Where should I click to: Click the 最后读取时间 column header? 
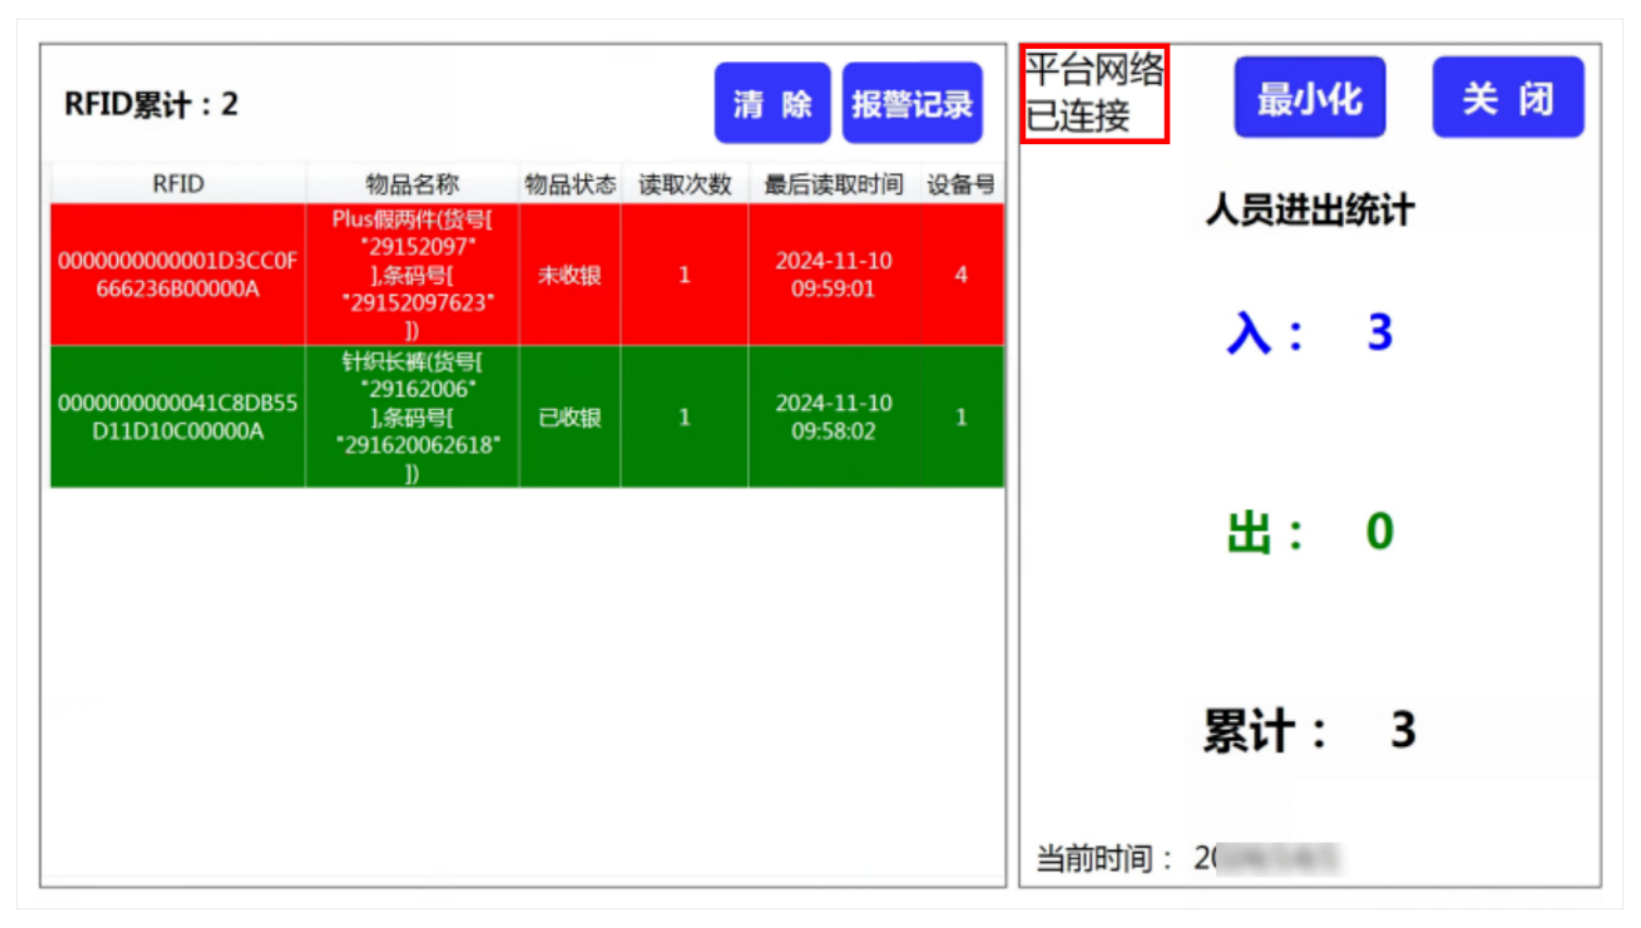click(x=833, y=184)
